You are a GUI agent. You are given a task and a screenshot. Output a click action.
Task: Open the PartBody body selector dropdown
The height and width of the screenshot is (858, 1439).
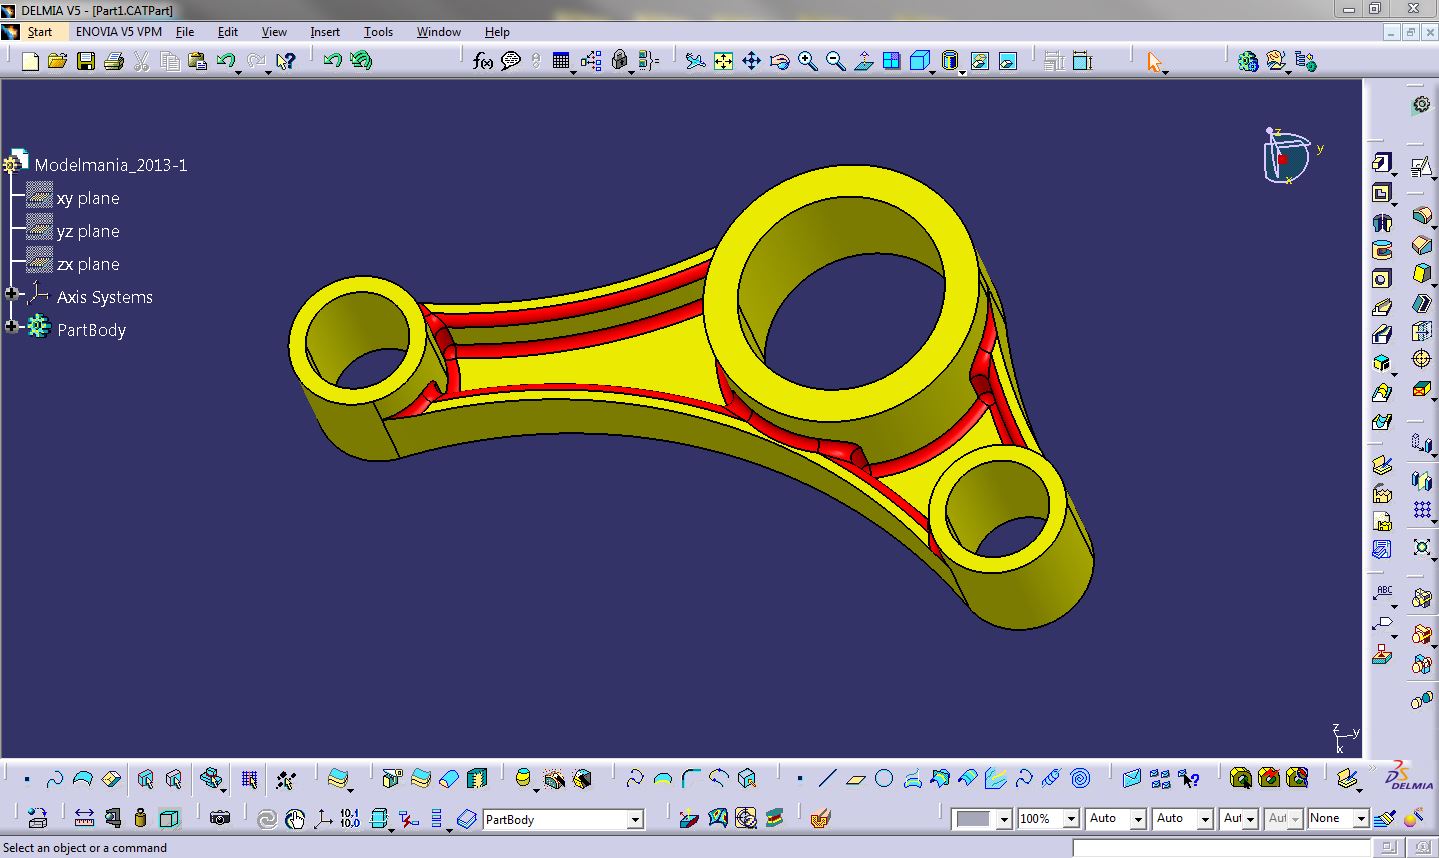pos(634,820)
